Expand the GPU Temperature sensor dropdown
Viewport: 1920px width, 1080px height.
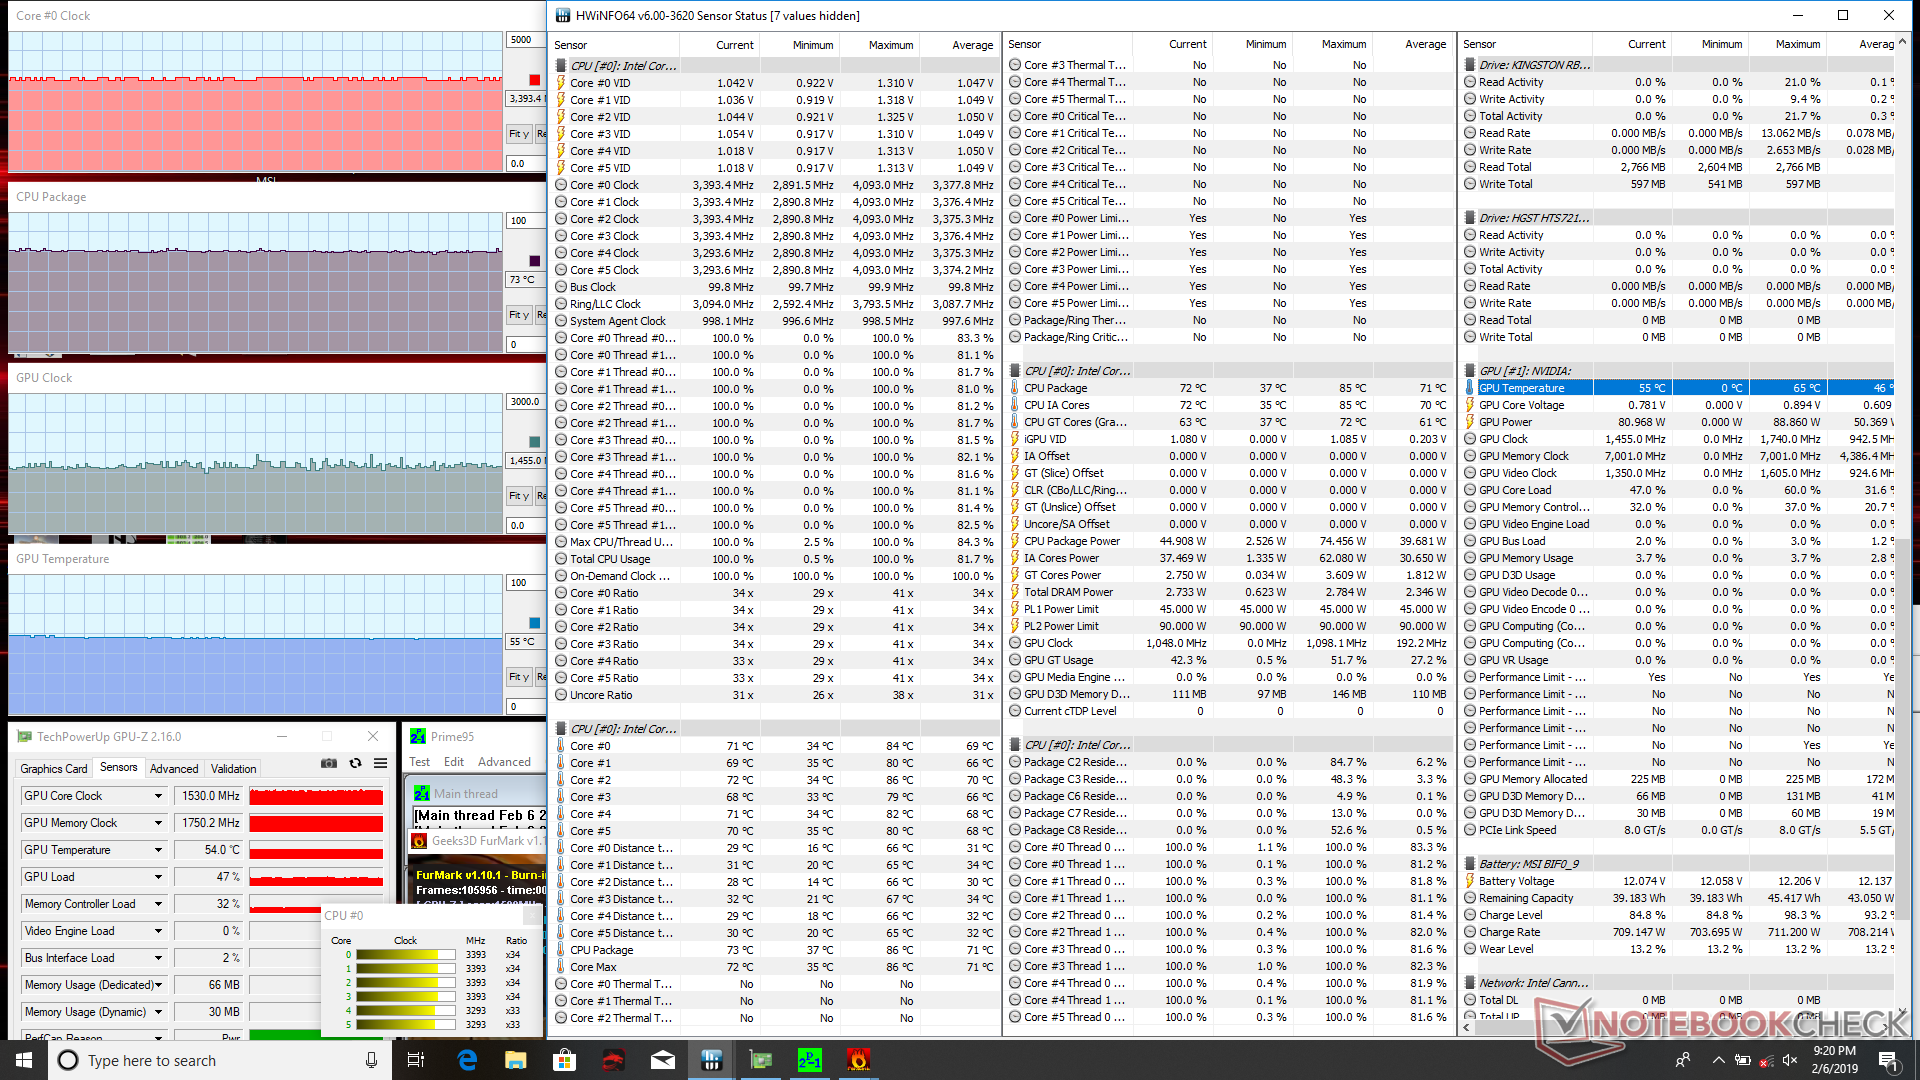click(158, 850)
